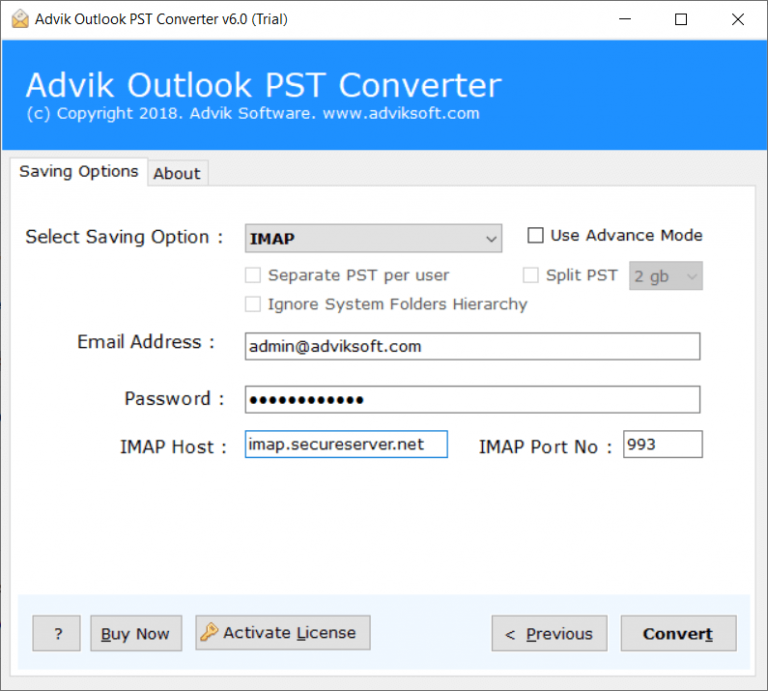Enable Use Advance Mode checkbox
768x691 pixels.
[x=535, y=235]
